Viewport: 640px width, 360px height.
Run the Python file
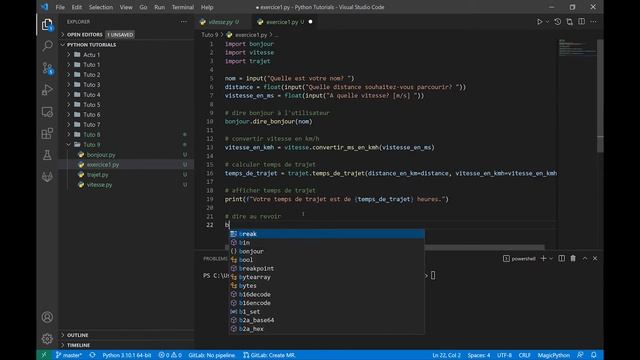tap(539, 22)
